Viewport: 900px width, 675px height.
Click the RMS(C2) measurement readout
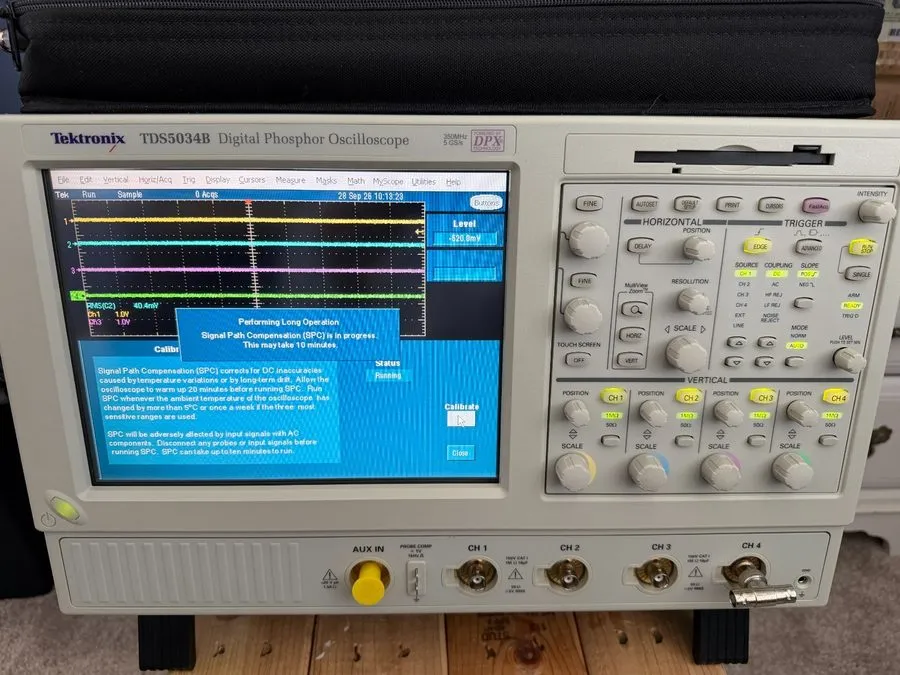pyautogui.click(x=122, y=306)
